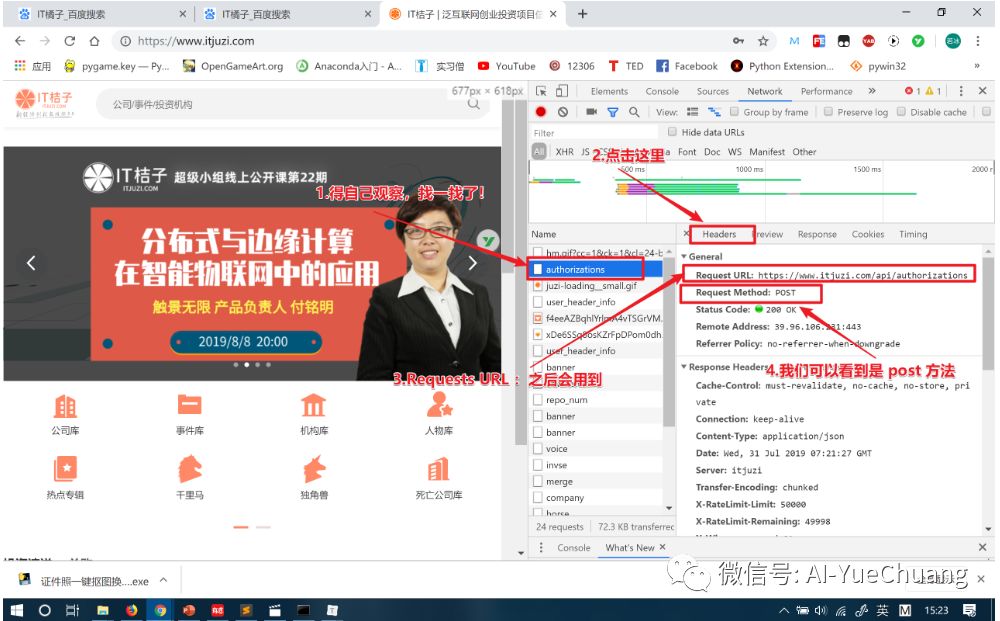Viewport: 1000px width, 621px height.
Task: Click browser back arrow
Action: (20, 41)
